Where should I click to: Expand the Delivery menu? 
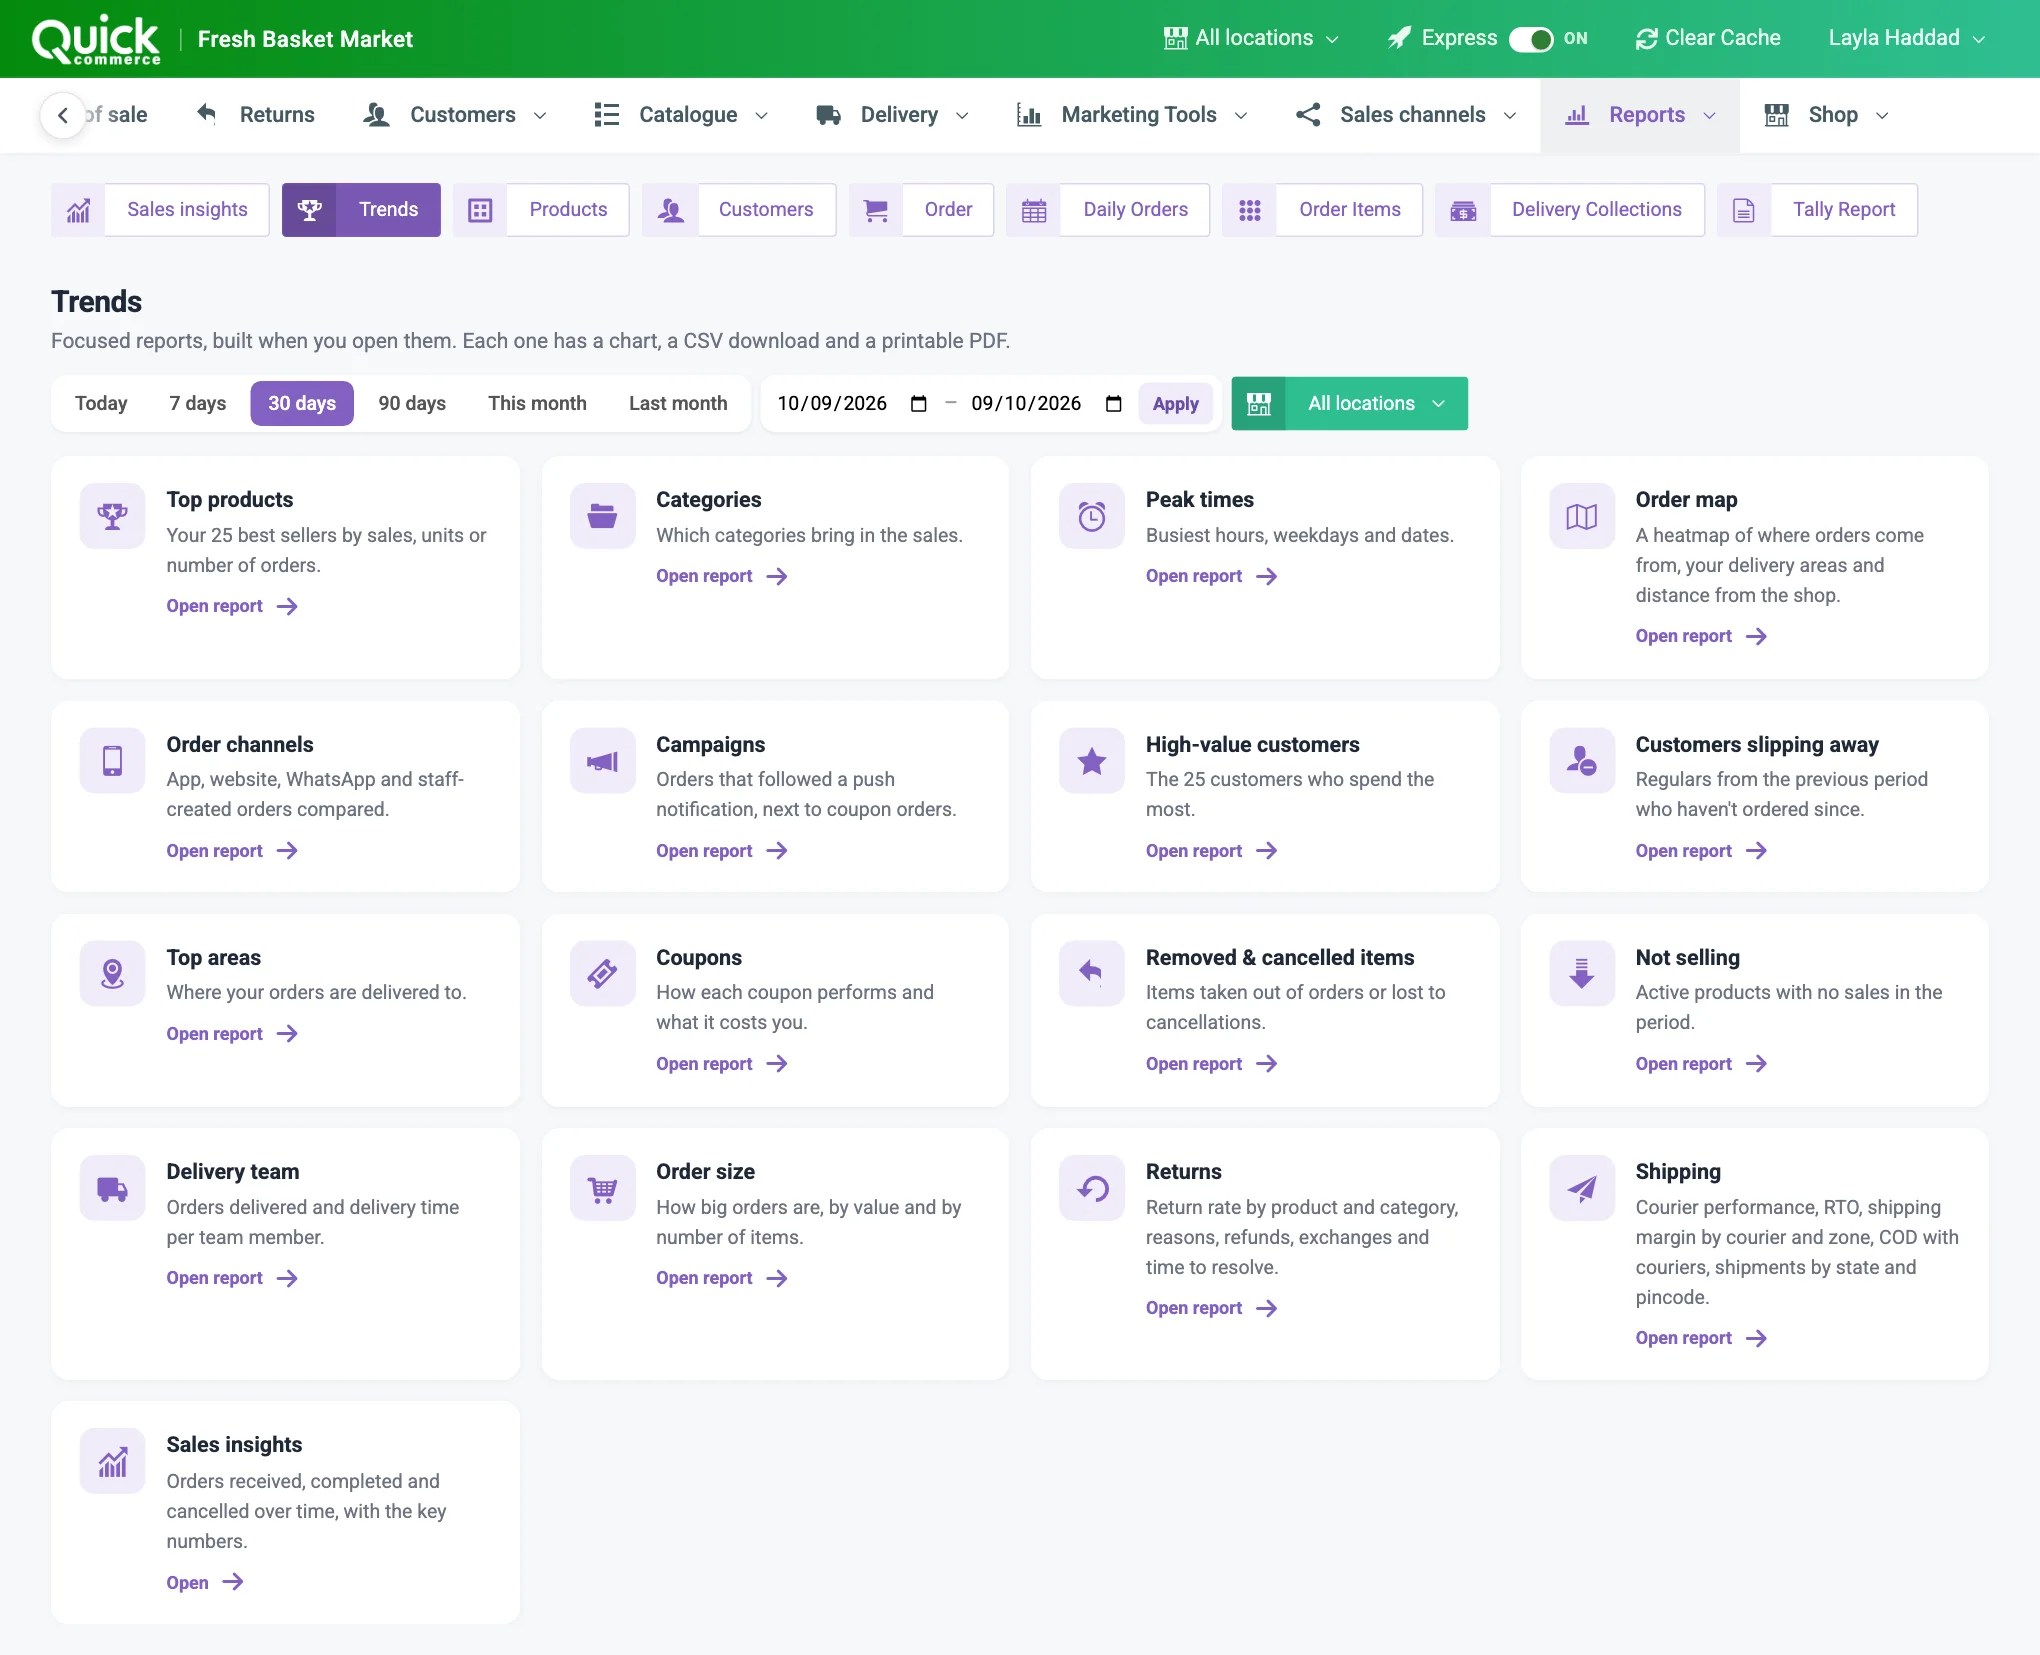(892, 115)
